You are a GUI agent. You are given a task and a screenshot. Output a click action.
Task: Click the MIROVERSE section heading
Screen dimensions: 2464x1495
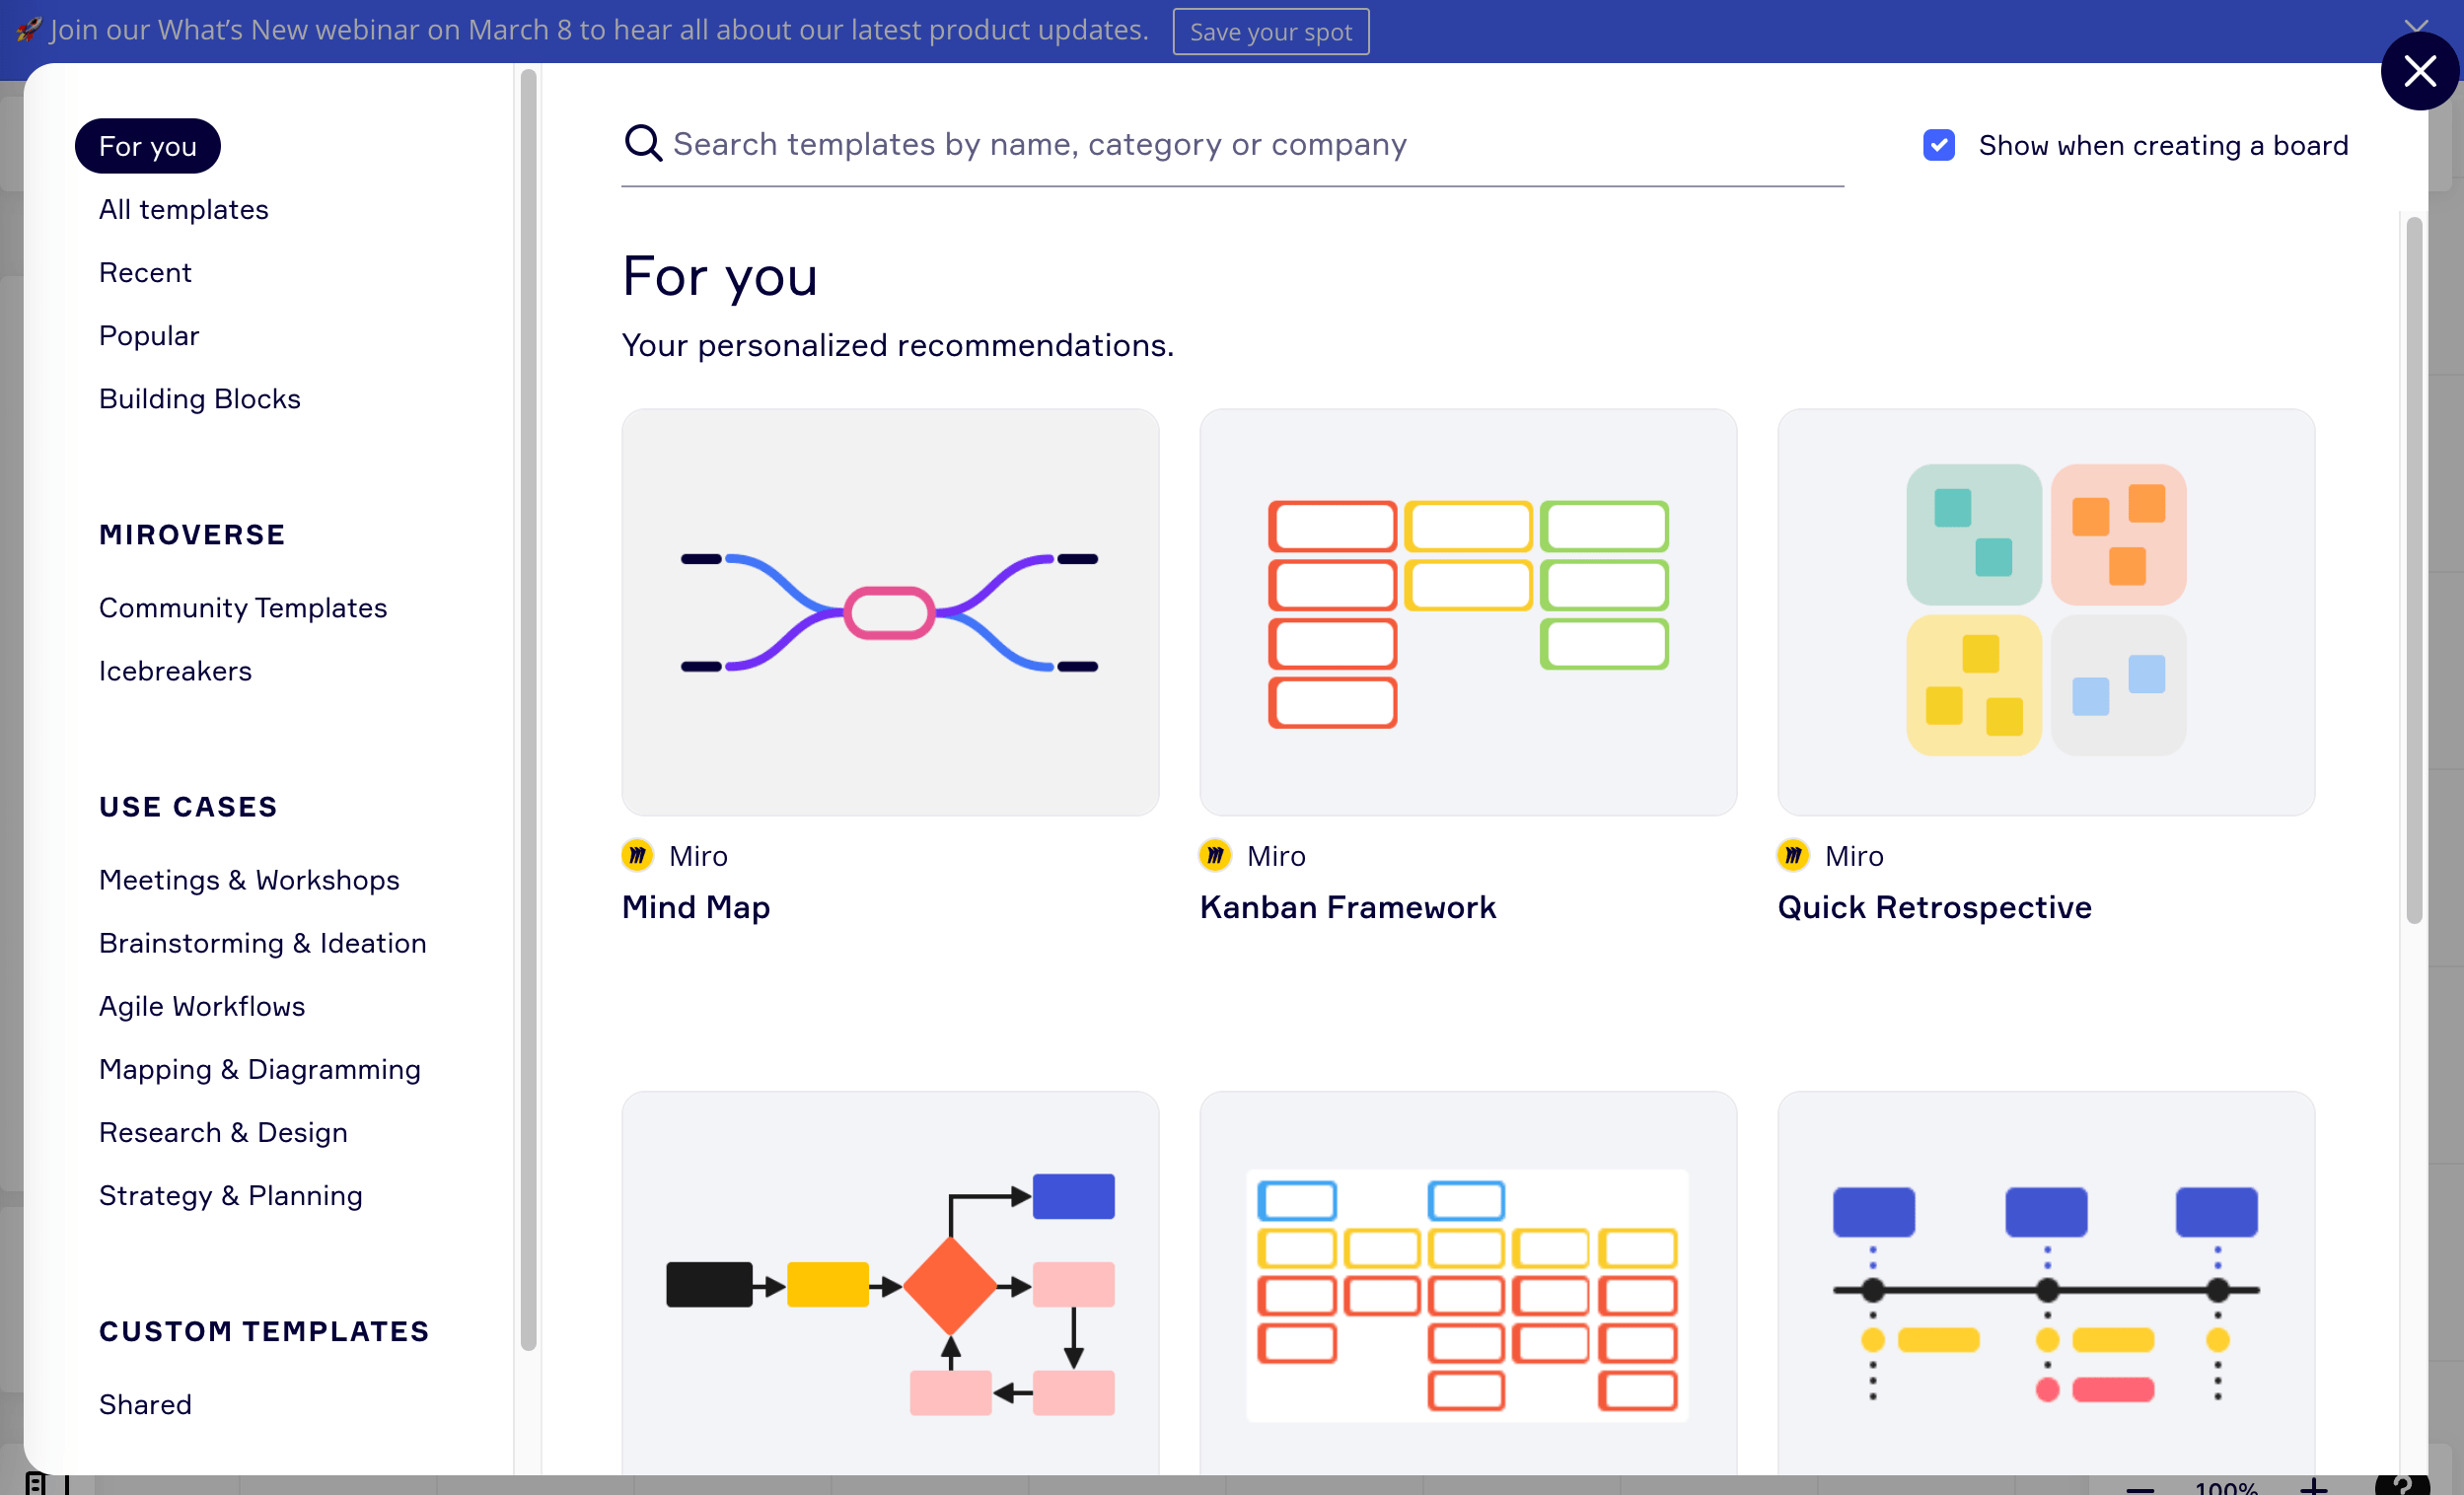[192, 535]
